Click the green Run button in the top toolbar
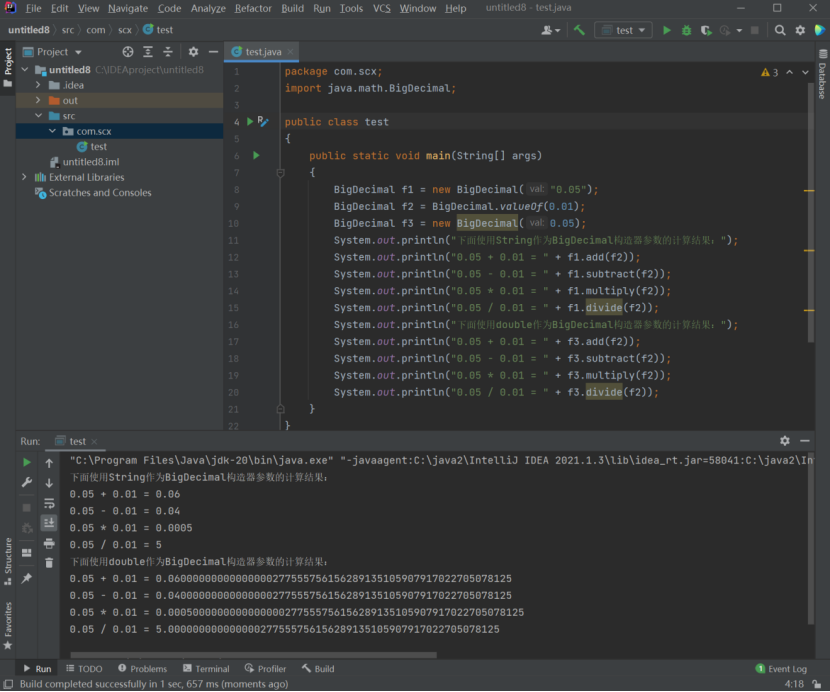Viewport: 830px width, 692px height. point(667,30)
